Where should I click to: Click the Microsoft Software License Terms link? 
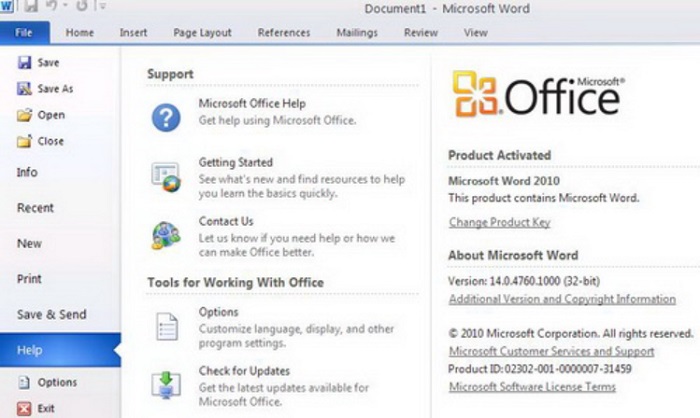[x=532, y=386]
